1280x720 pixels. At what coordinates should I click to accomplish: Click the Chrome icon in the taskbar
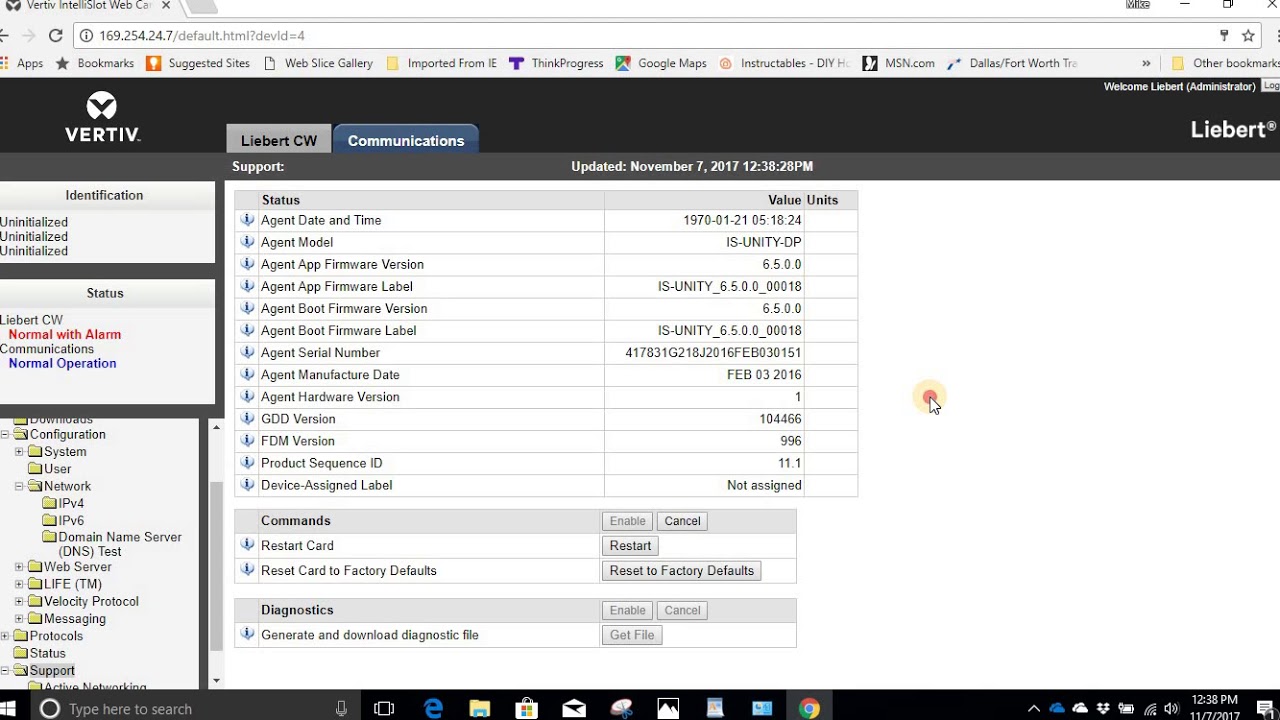click(x=809, y=708)
